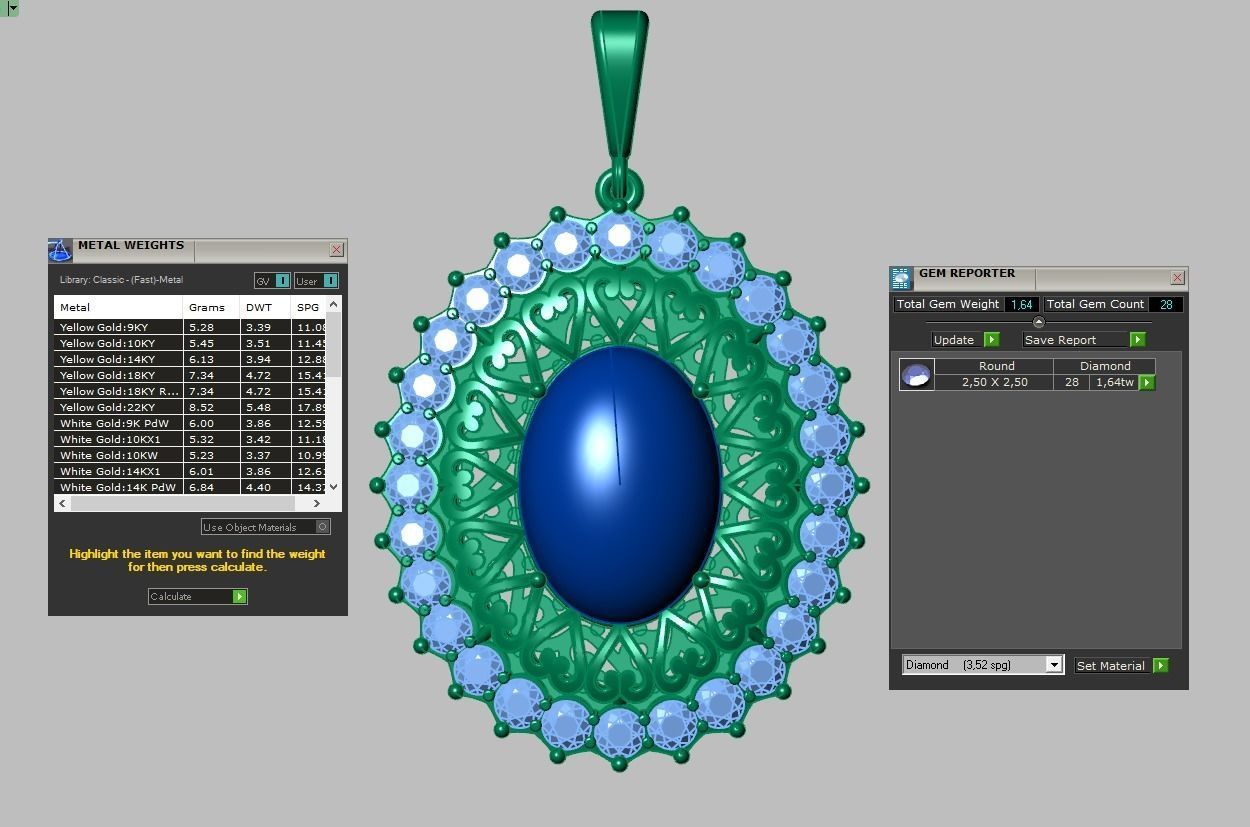Click the Calculate button
This screenshot has width=1250, height=827.
point(197,596)
